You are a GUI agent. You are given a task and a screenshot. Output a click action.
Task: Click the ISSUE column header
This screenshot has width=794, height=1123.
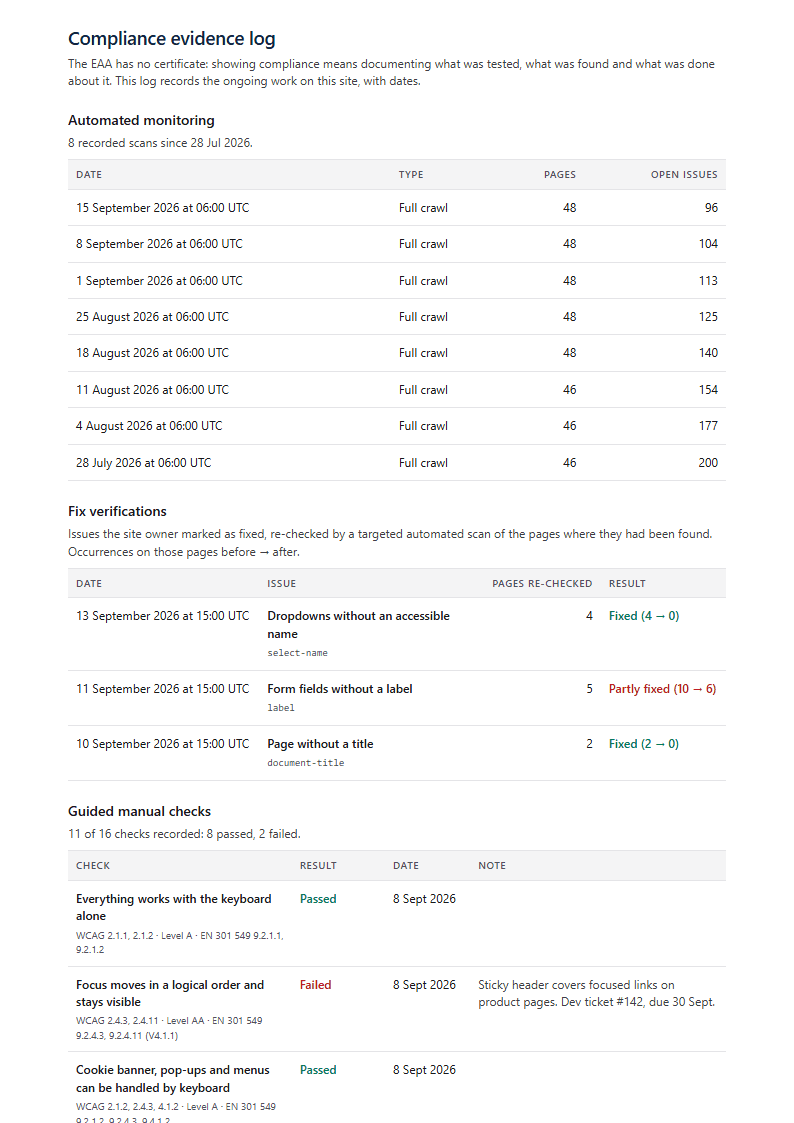pos(281,584)
